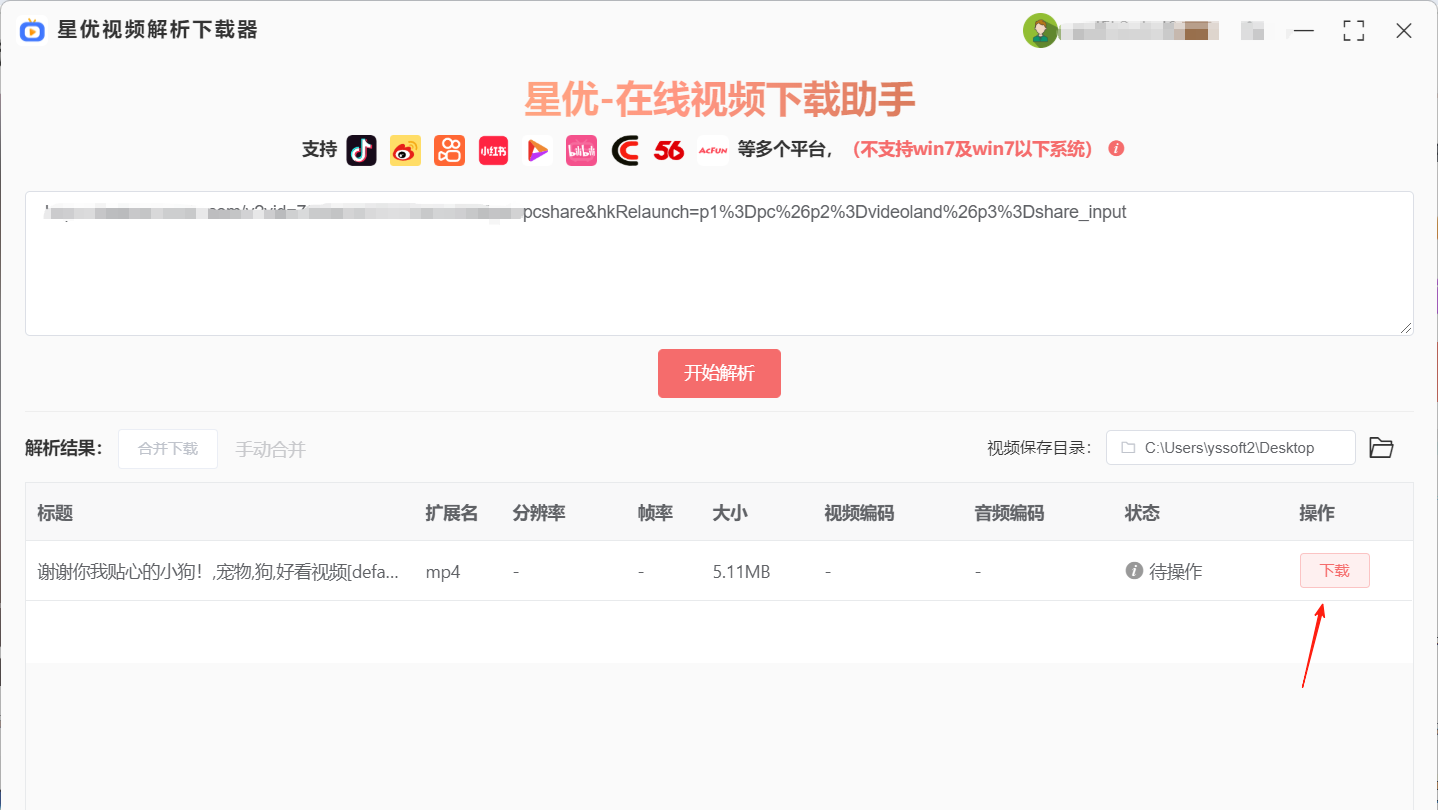Toggle fullscreen with the title bar icon
This screenshot has height=810, width=1438.
(x=1354, y=31)
